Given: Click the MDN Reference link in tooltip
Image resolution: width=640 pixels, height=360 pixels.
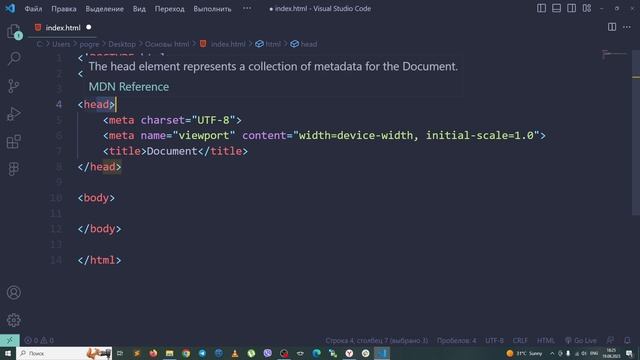Looking at the screenshot, I should coord(129,87).
